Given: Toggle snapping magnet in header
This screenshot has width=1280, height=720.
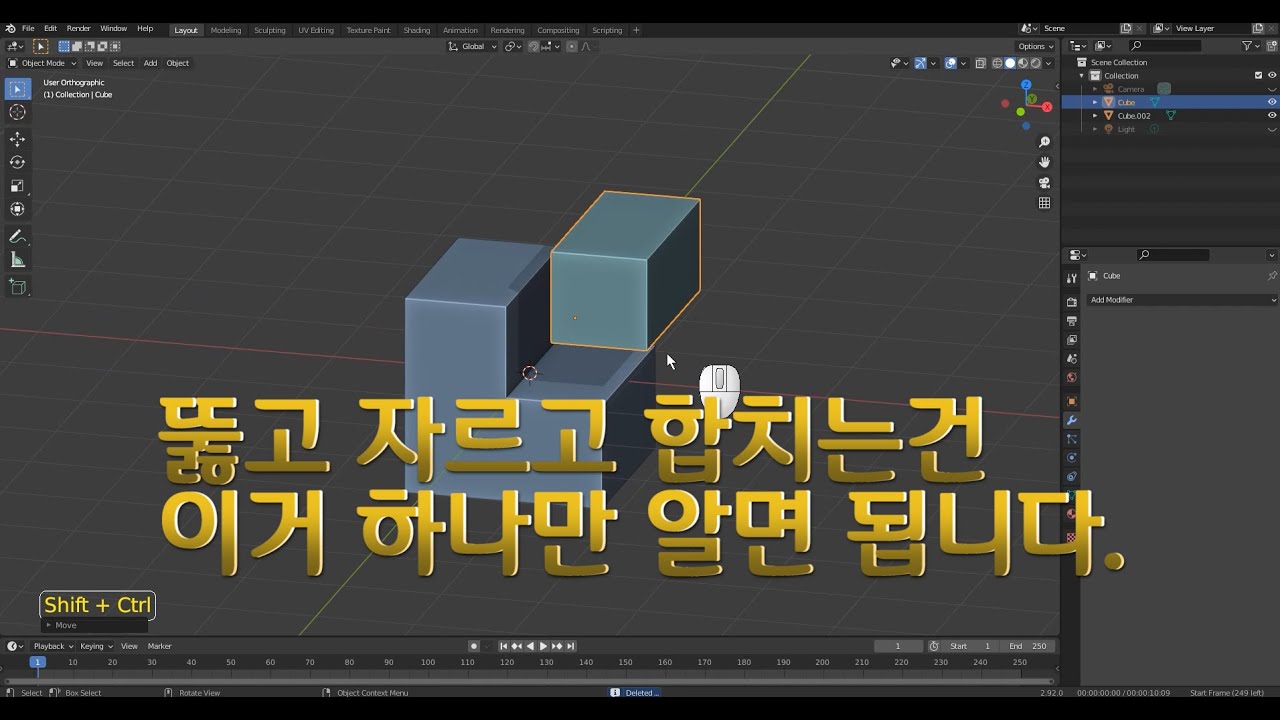Looking at the screenshot, I should point(534,46).
